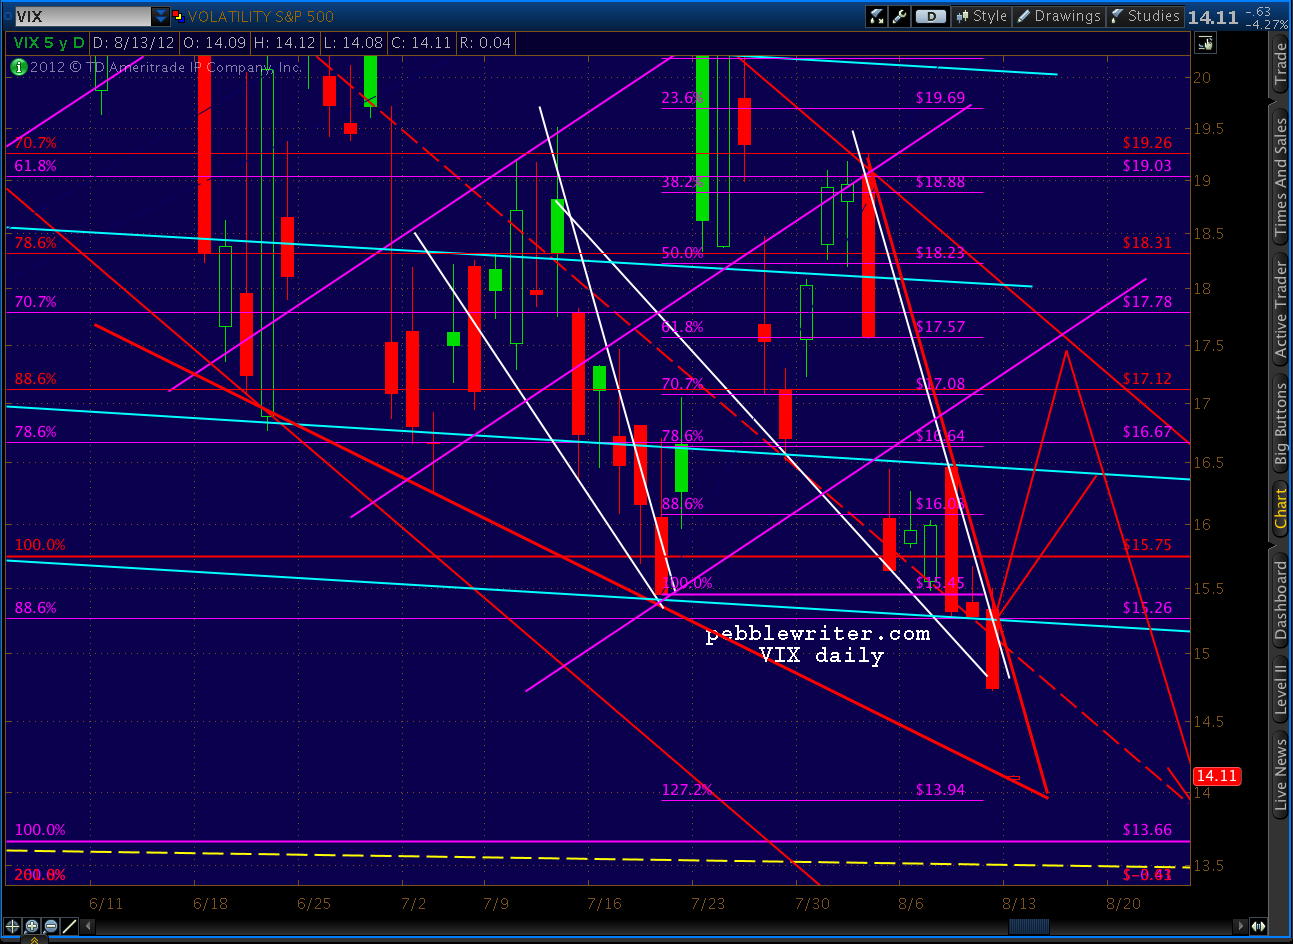Click the $17.12 red price label

tap(1147, 379)
